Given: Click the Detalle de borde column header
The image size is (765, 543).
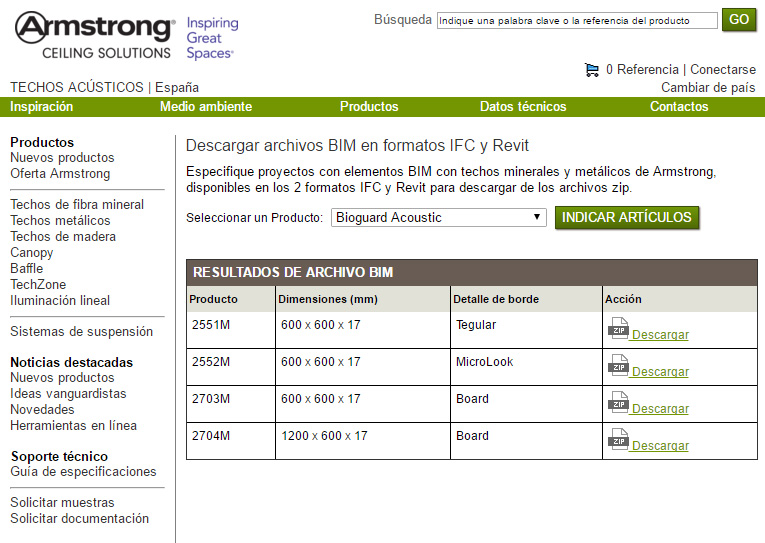Looking at the screenshot, I should click(526, 299).
